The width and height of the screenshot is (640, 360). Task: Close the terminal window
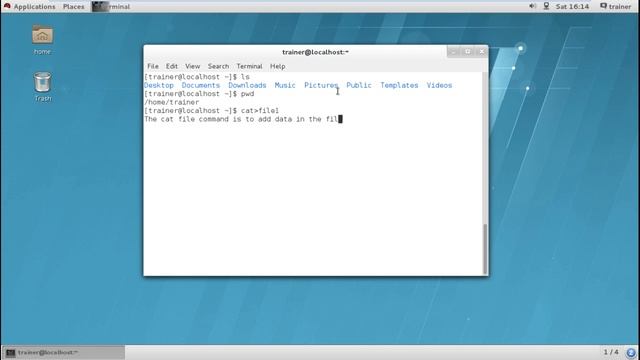482,52
